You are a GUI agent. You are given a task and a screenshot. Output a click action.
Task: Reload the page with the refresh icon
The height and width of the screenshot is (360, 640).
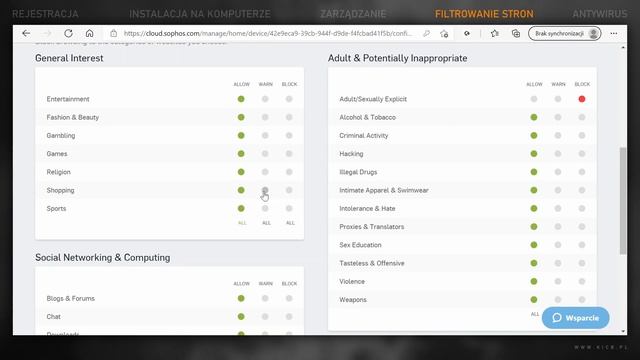[68, 33]
